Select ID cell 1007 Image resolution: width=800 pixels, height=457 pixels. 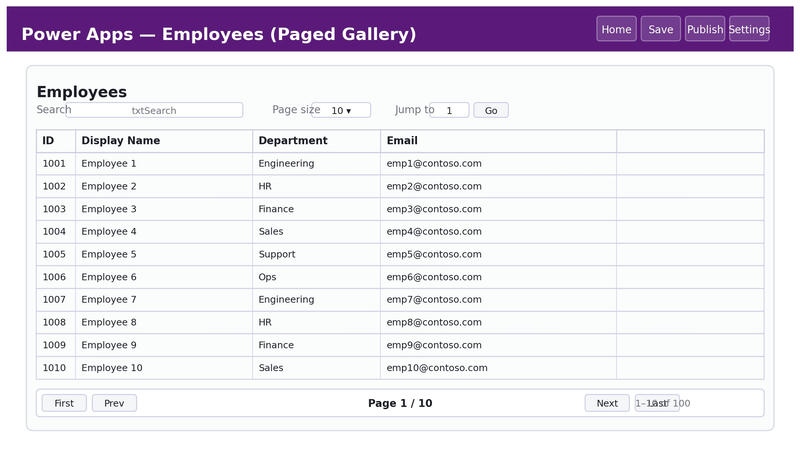pyautogui.click(x=56, y=300)
